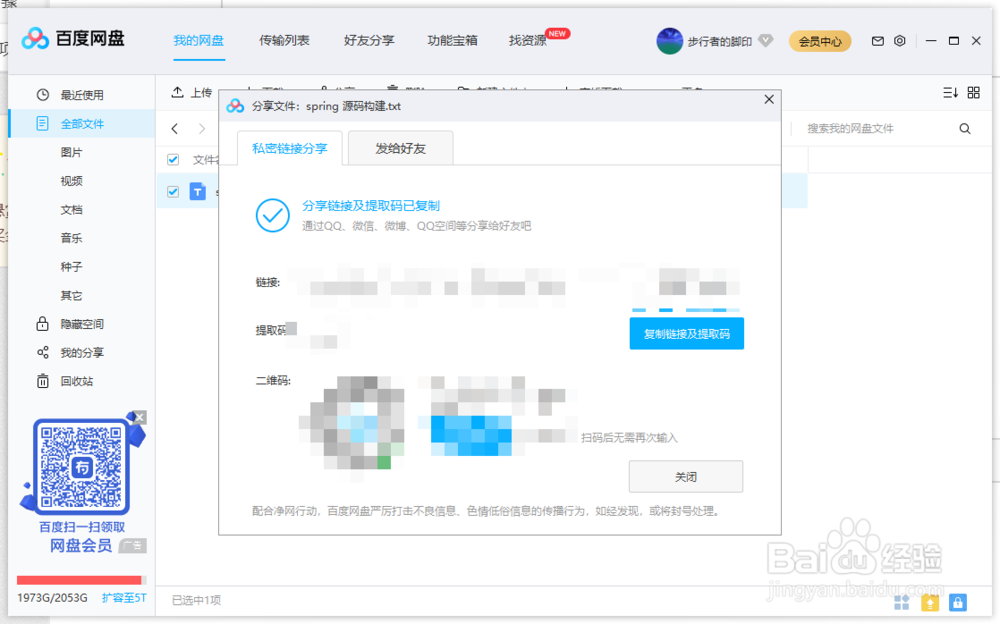The width and height of the screenshot is (1000, 624).
Task: Click the bottom-right blue lock icon
Action: tap(958, 602)
